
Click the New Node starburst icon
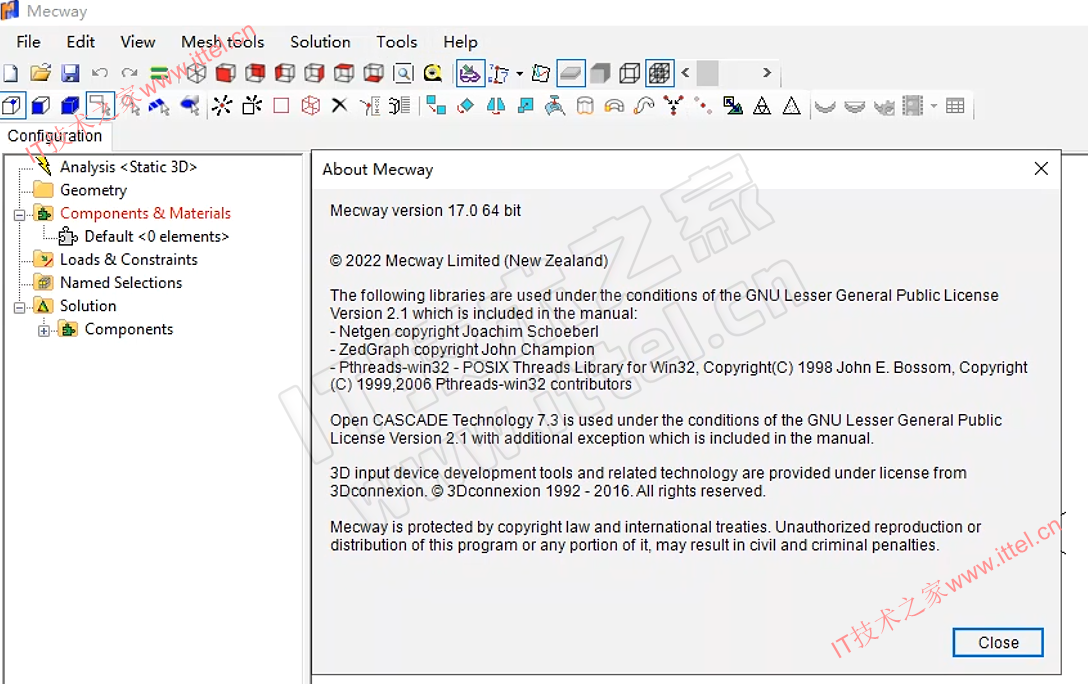[x=222, y=105]
